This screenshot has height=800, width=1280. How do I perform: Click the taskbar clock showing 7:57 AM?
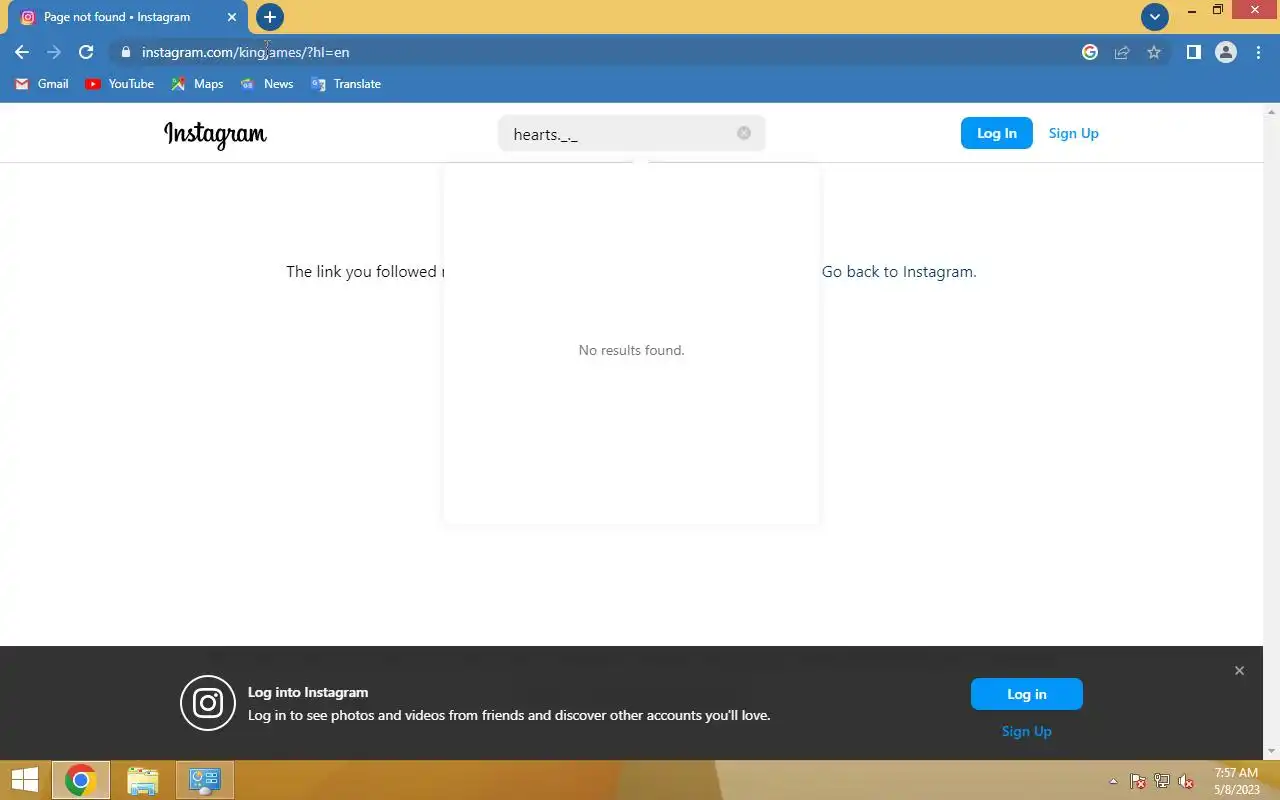1236,781
